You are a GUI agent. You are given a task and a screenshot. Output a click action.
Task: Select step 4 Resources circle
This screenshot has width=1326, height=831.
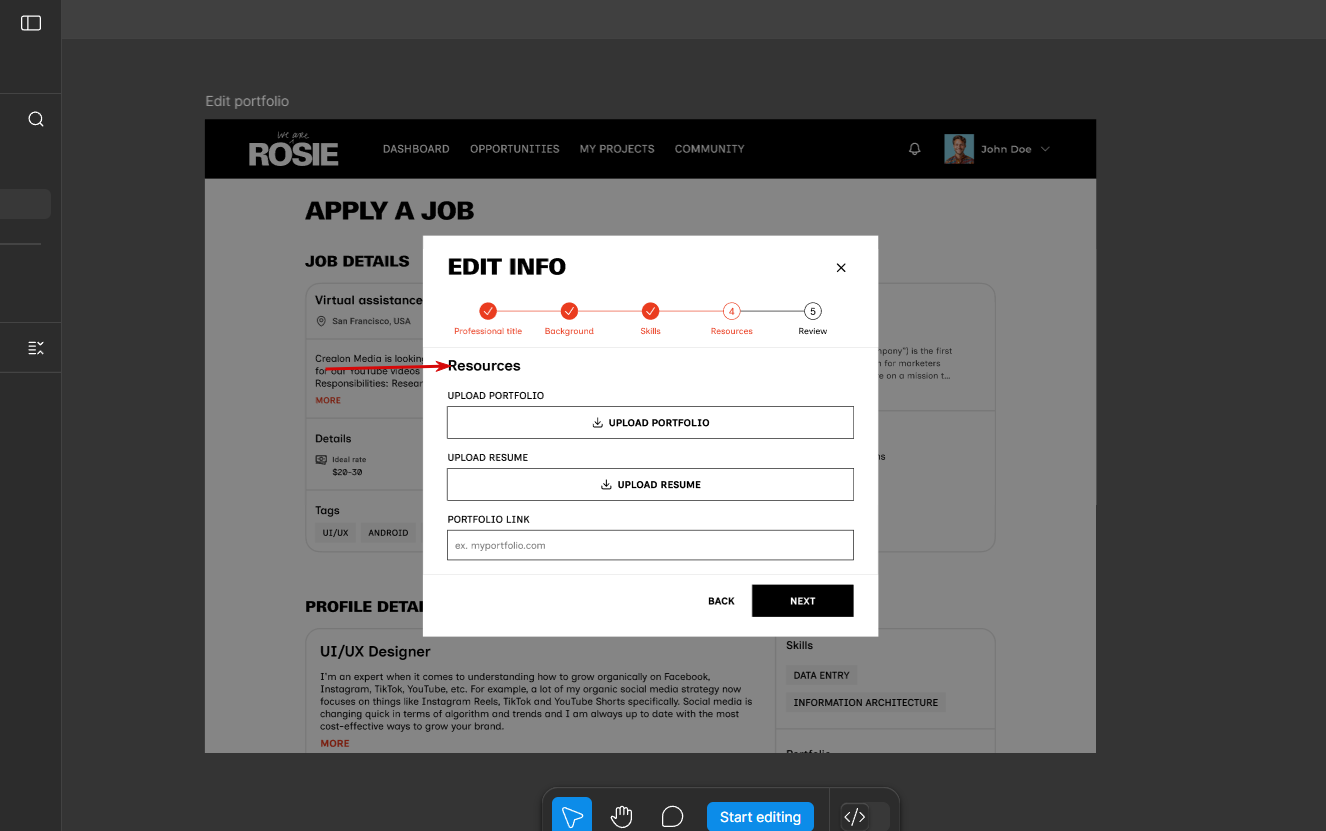pyautogui.click(x=732, y=311)
